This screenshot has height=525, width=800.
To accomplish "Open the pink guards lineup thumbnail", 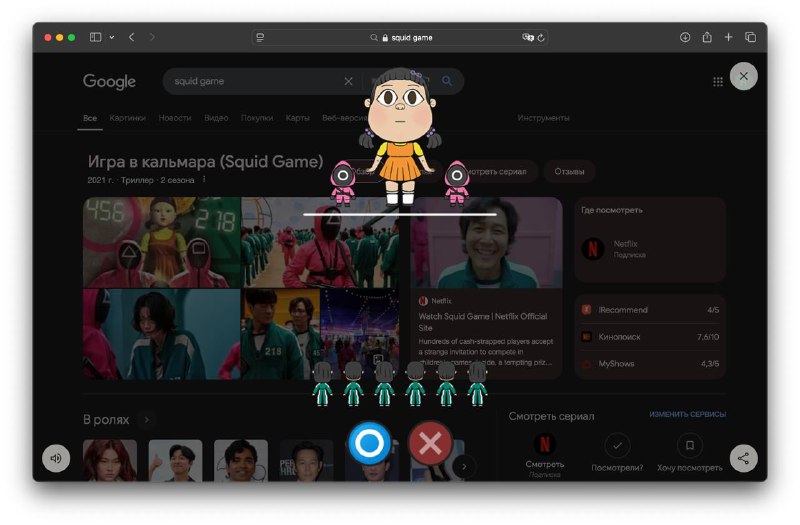I will [x=320, y=242].
